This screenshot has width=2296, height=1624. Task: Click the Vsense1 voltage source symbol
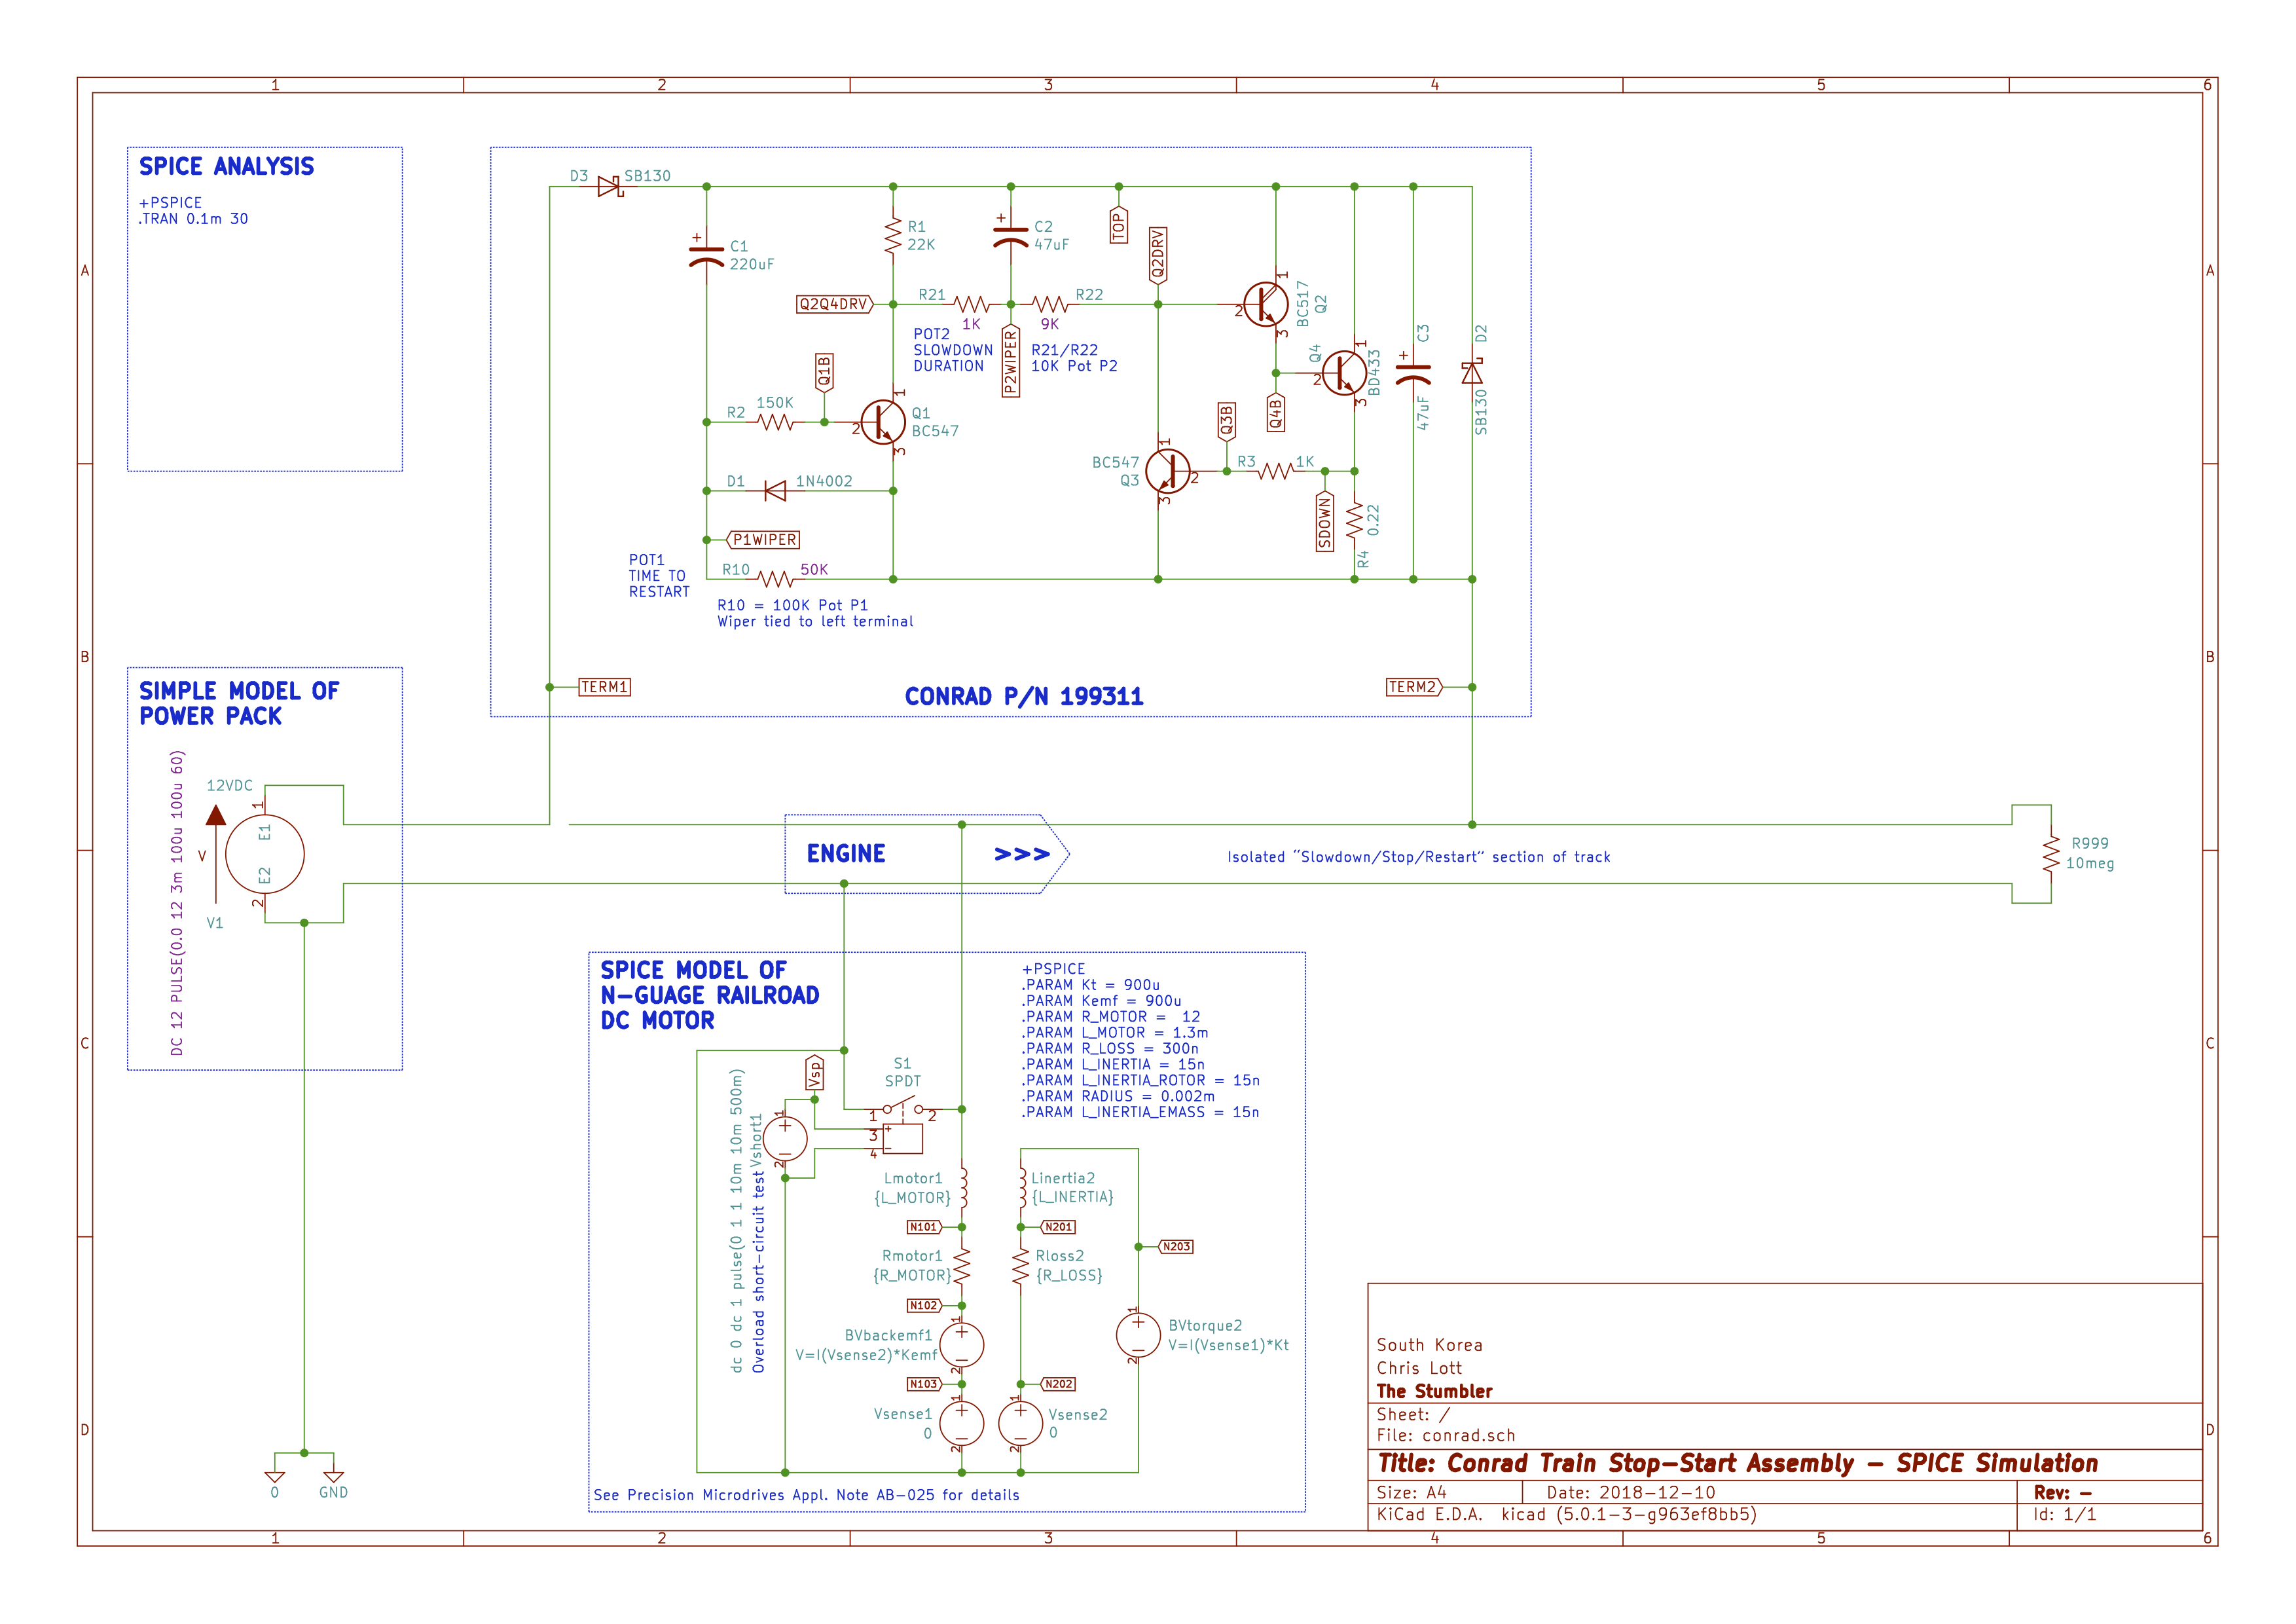coord(961,1423)
